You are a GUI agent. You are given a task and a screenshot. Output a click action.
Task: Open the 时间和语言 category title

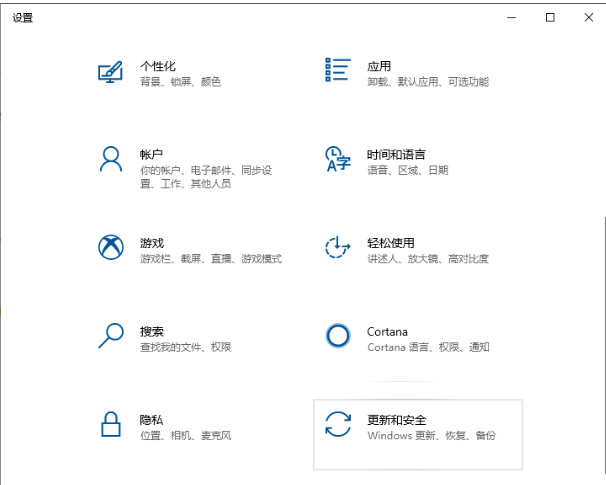396,154
